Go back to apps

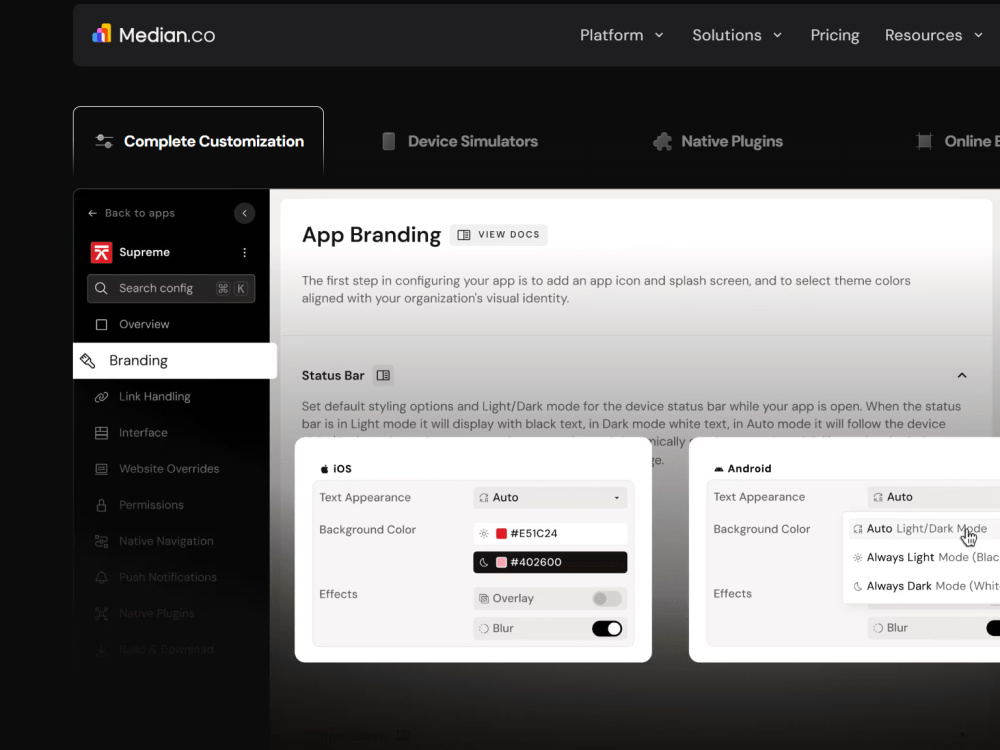click(131, 213)
